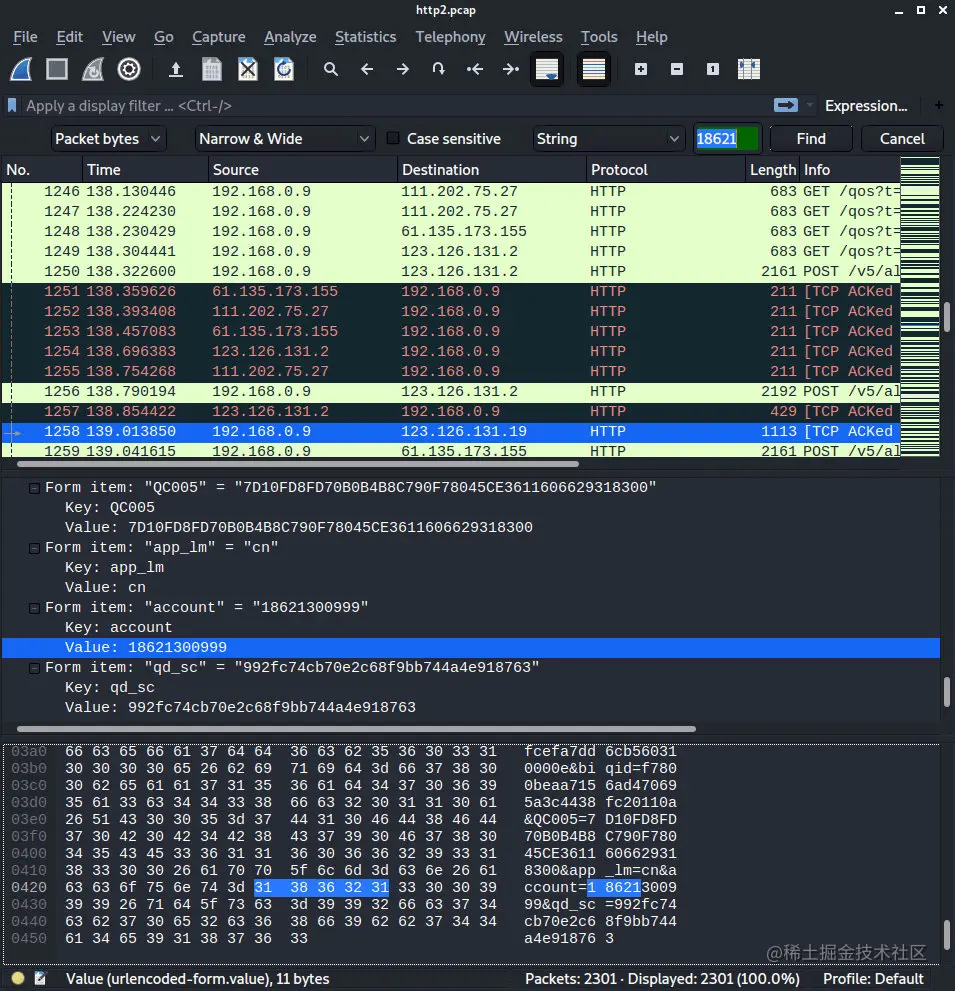The image size is (955, 991).
Task: Collapse the app_lm form item
Action: click(x=35, y=548)
